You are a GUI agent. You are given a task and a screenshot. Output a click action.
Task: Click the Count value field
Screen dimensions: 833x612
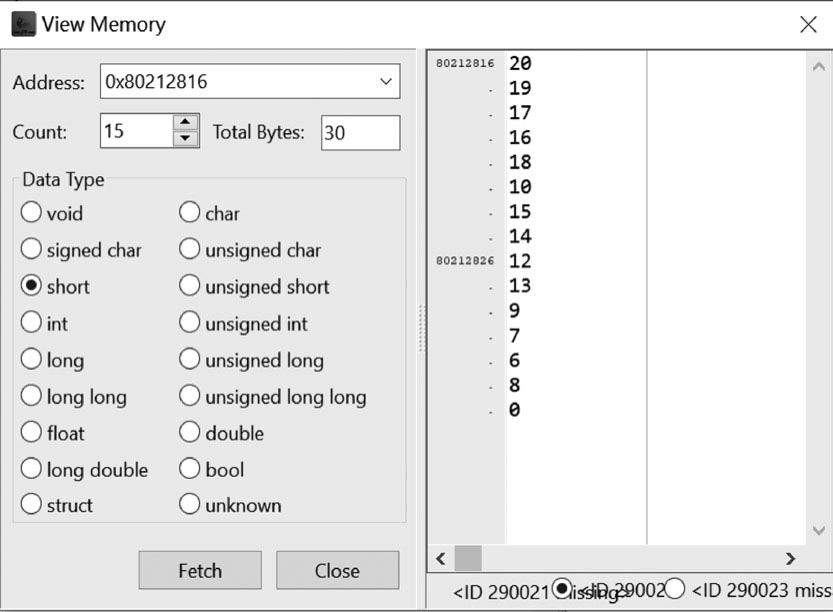point(137,131)
